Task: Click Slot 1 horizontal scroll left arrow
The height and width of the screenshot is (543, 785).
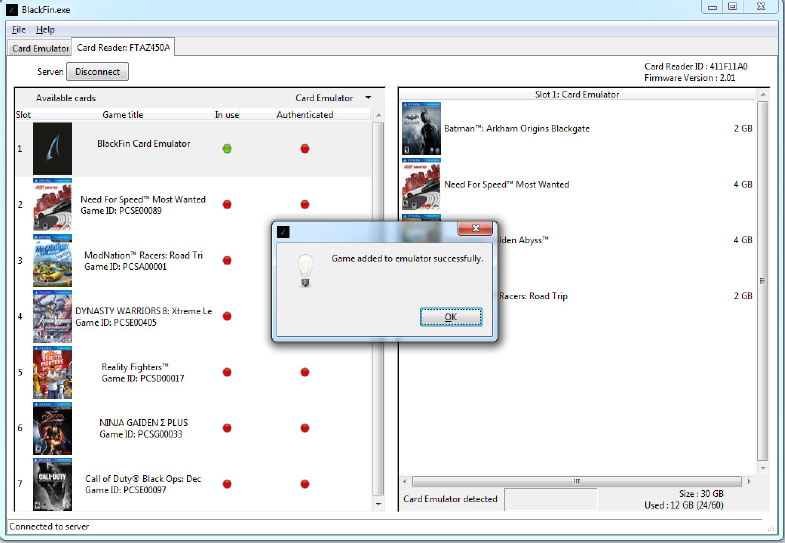Action: click(x=405, y=481)
